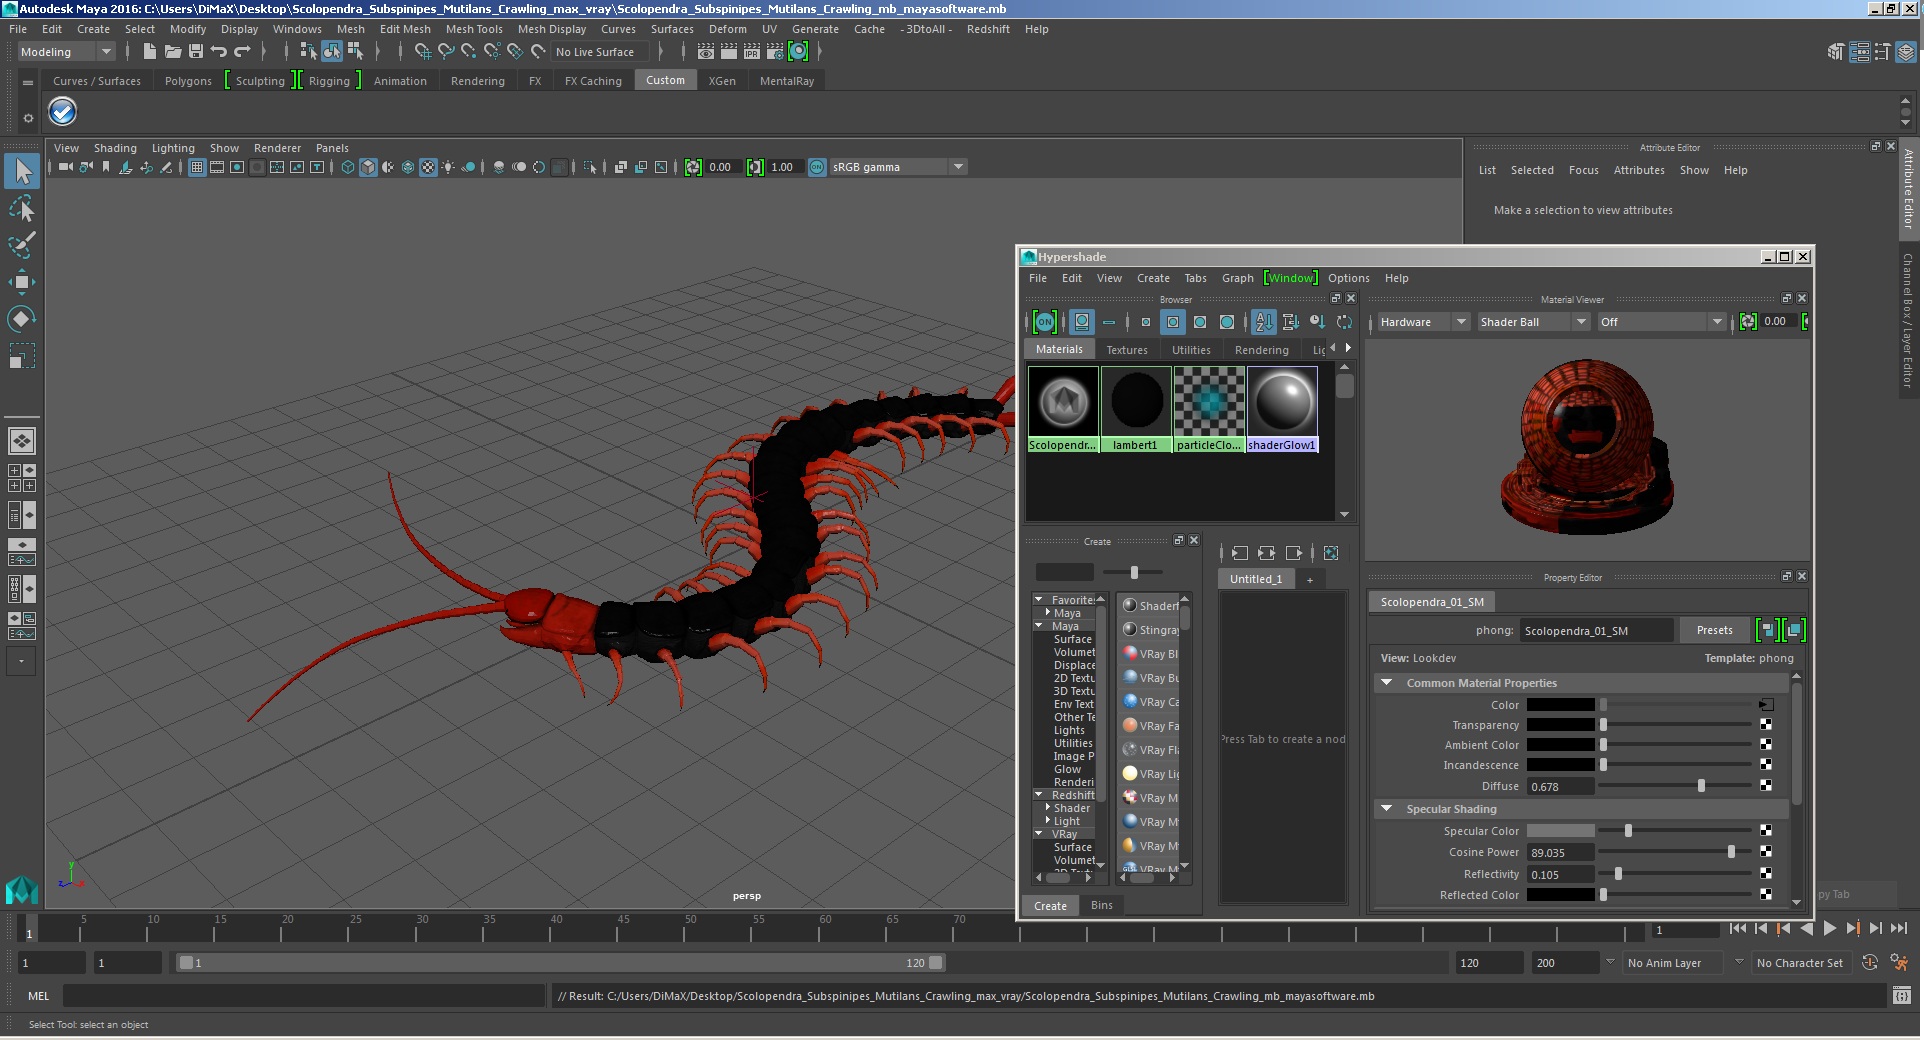The width and height of the screenshot is (1924, 1040).
Task: Switch to Textures tab in Hypershade browser
Action: [x=1127, y=350]
